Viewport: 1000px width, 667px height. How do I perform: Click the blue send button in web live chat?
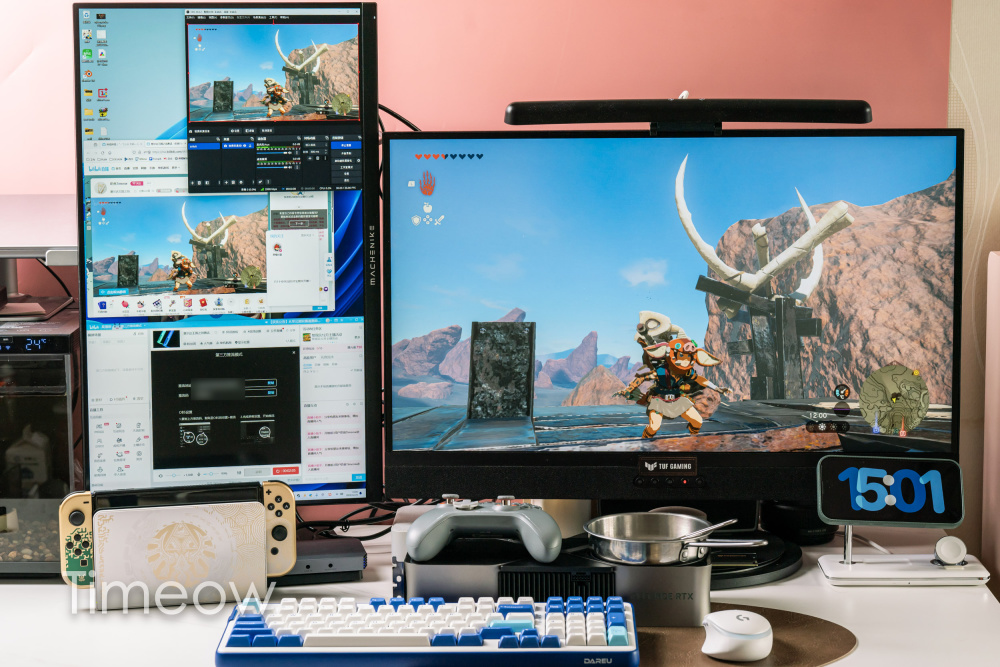[x=320, y=308]
